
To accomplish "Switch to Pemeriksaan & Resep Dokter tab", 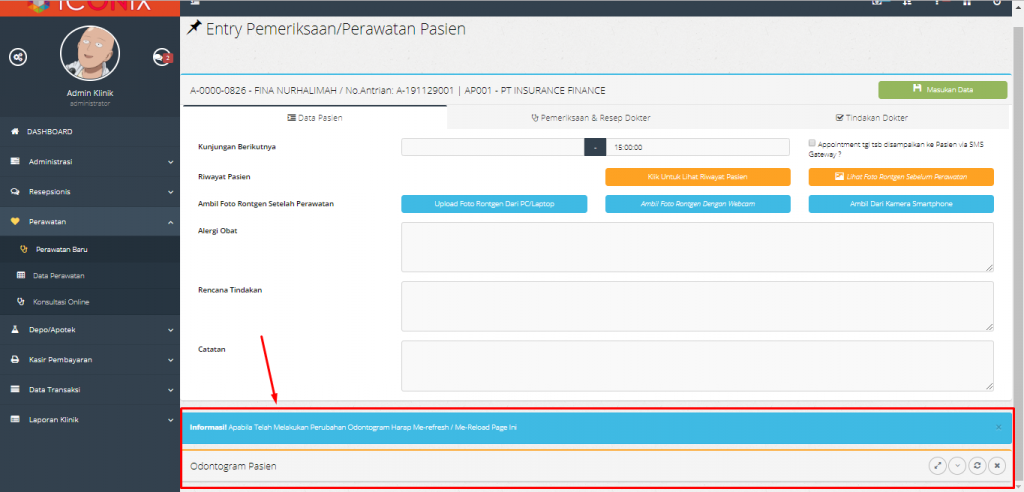I will click(590, 117).
